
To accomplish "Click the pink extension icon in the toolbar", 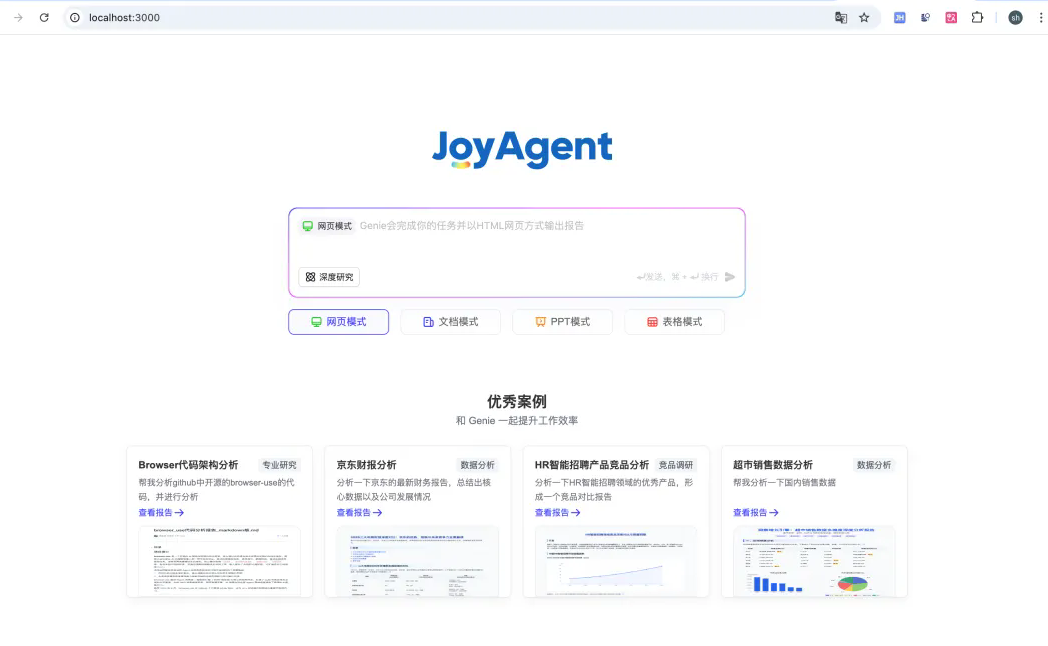I will [951, 17].
